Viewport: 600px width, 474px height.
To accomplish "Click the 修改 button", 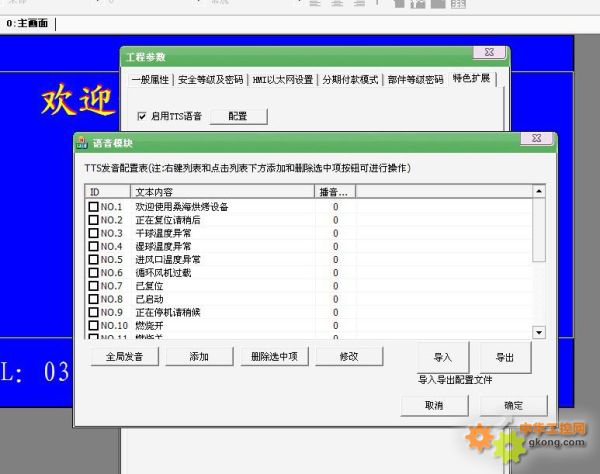I will click(348, 356).
